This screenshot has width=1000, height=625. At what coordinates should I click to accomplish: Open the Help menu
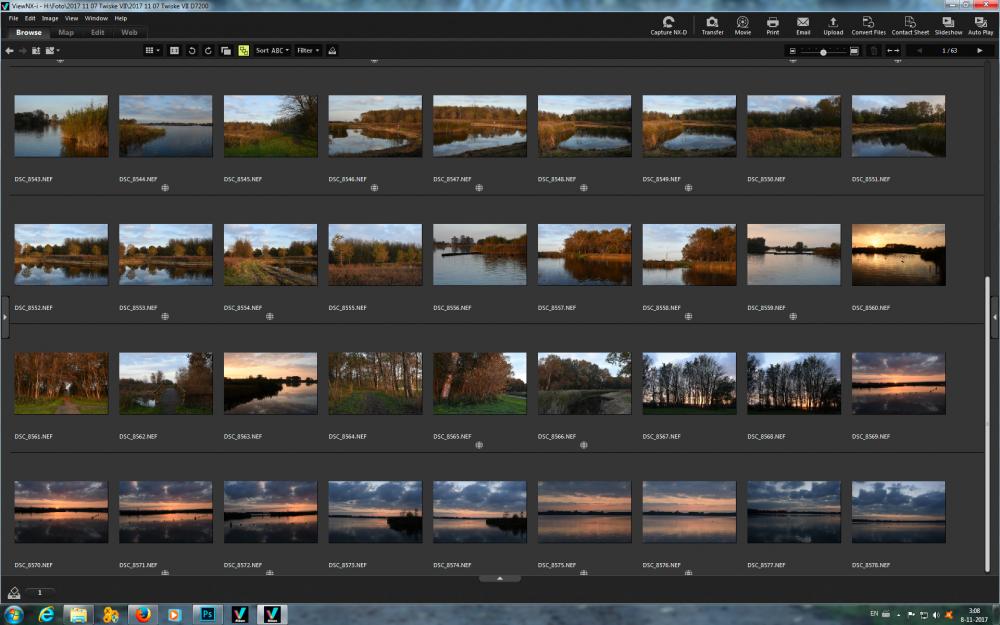[121, 18]
